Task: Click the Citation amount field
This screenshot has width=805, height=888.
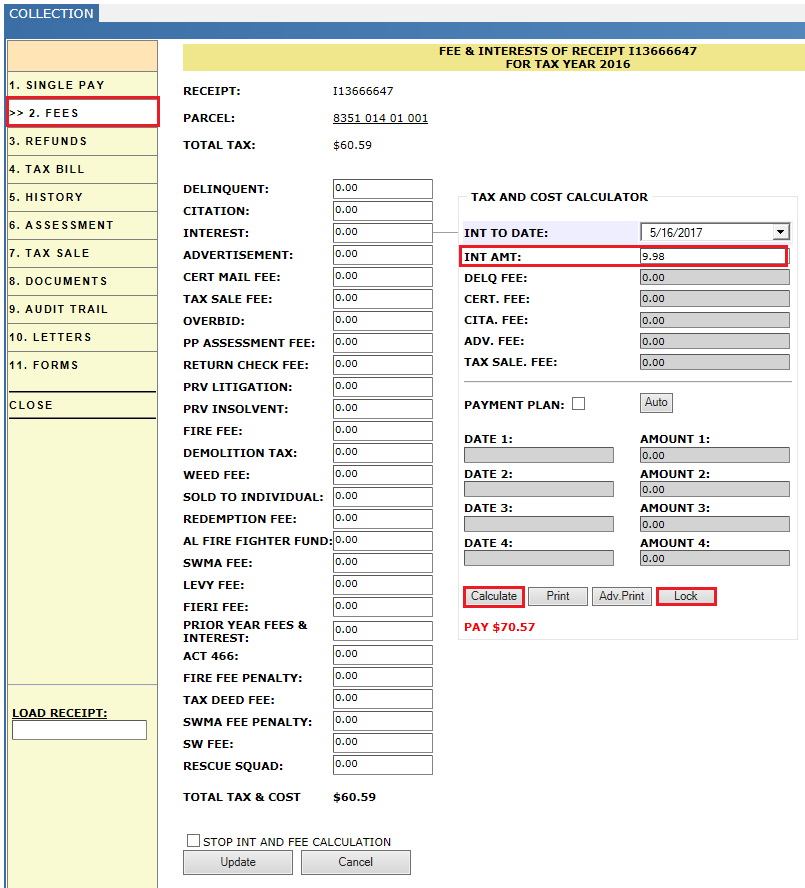Action: coord(382,211)
